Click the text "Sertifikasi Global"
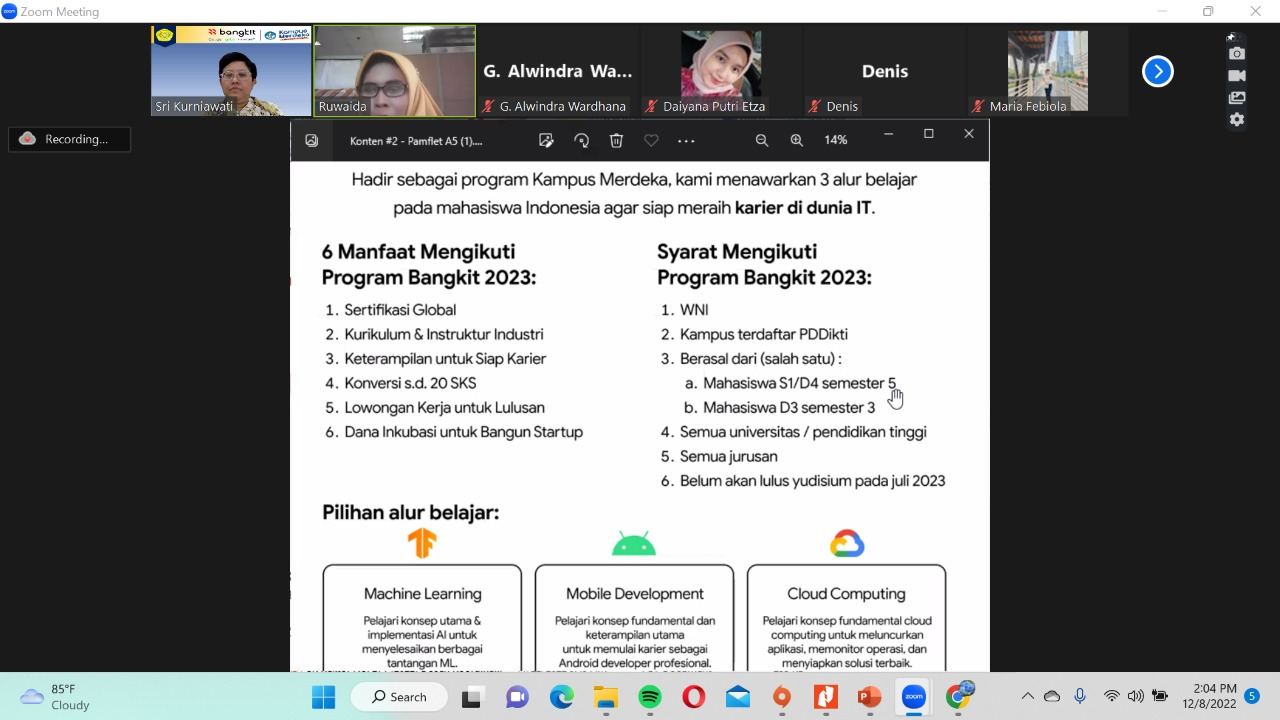 (x=400, y=310)
